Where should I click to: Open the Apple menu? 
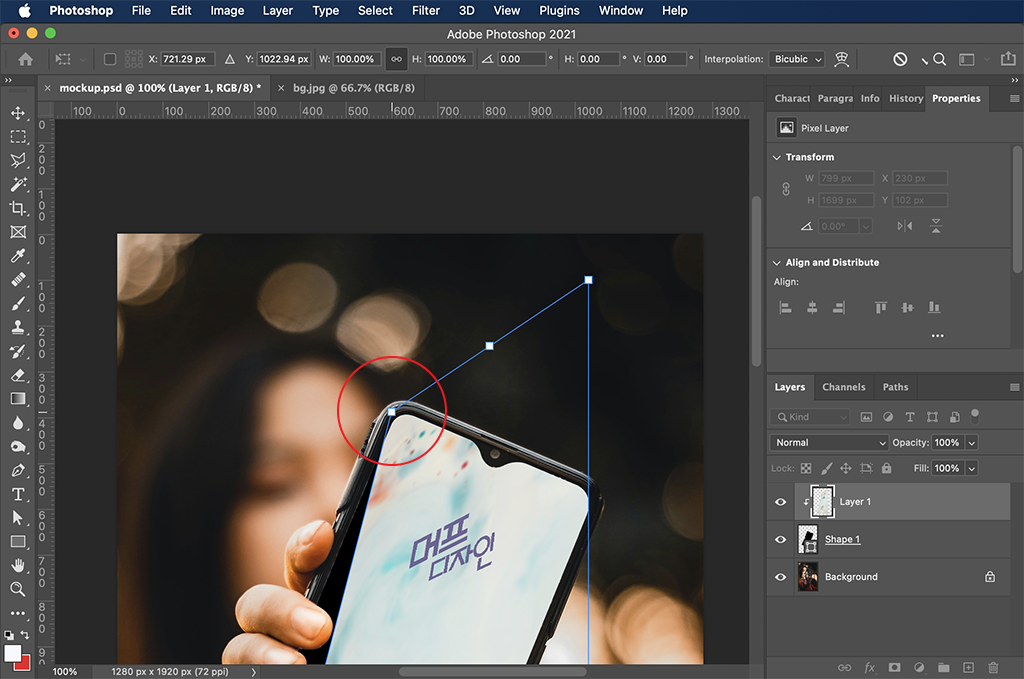(24, 10)
